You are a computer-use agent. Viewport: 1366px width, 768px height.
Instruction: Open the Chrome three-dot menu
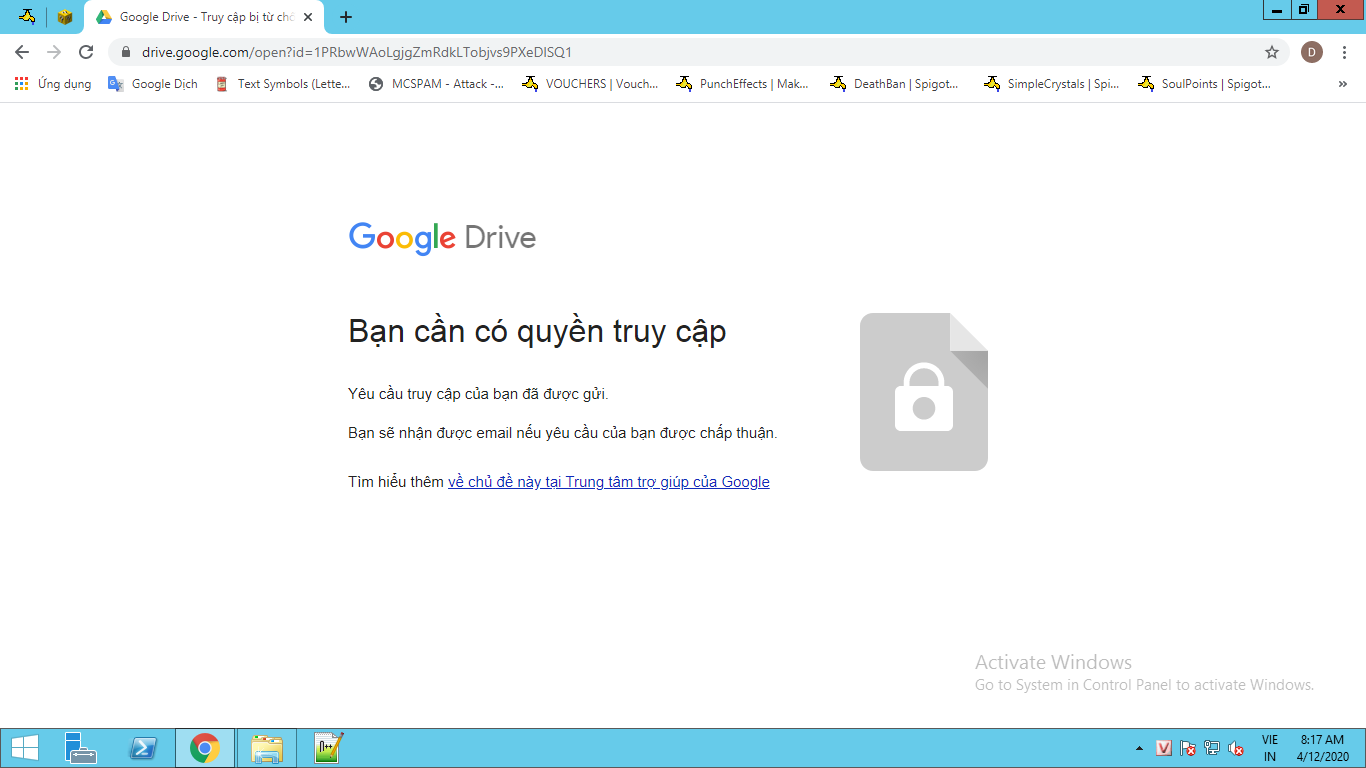click(1345, 52)
